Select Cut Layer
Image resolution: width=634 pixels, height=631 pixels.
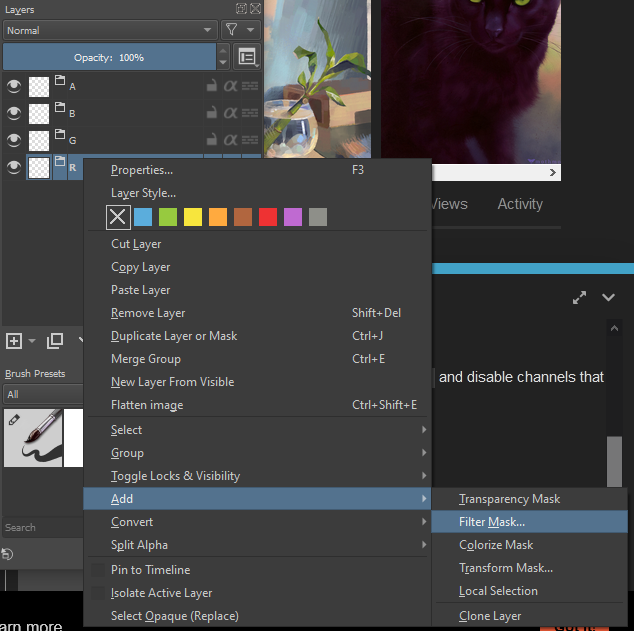click(258, 244)
